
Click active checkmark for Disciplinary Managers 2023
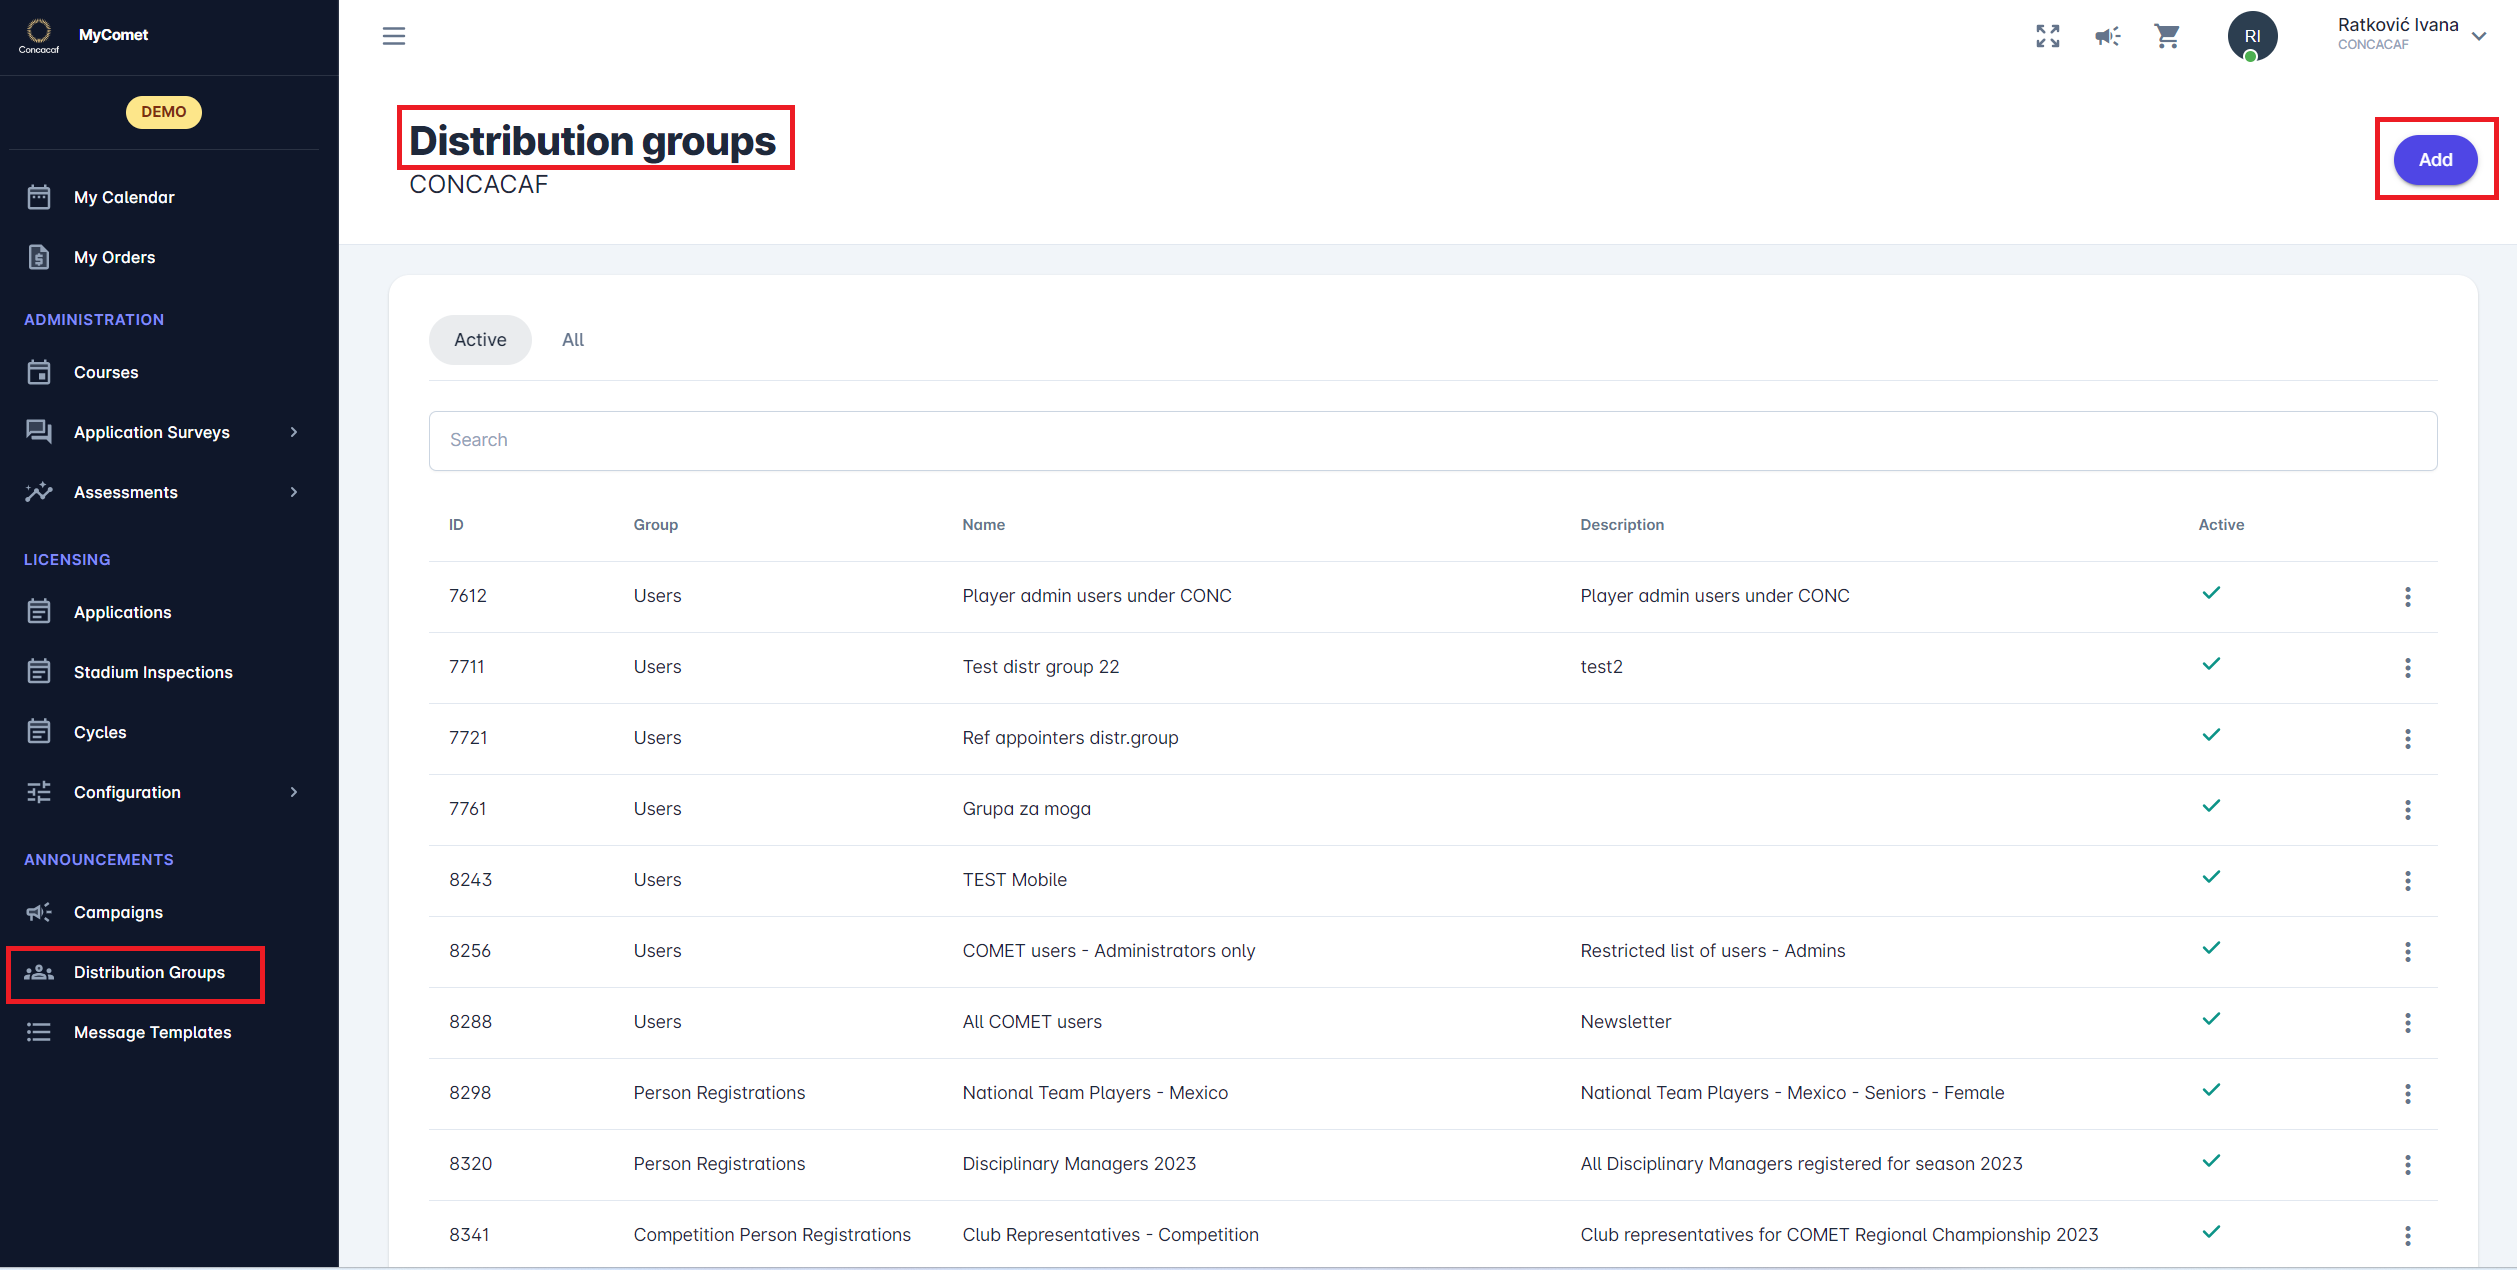pos(2211,1161)
